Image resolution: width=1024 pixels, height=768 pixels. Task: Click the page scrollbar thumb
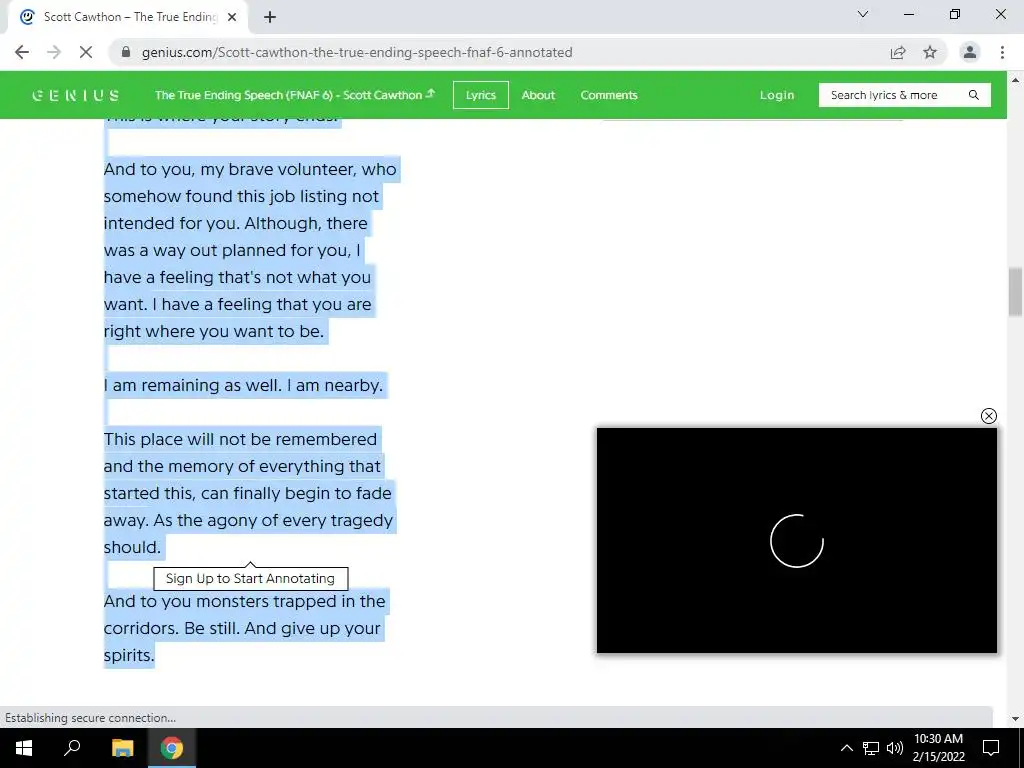(x=1015, y=292)
